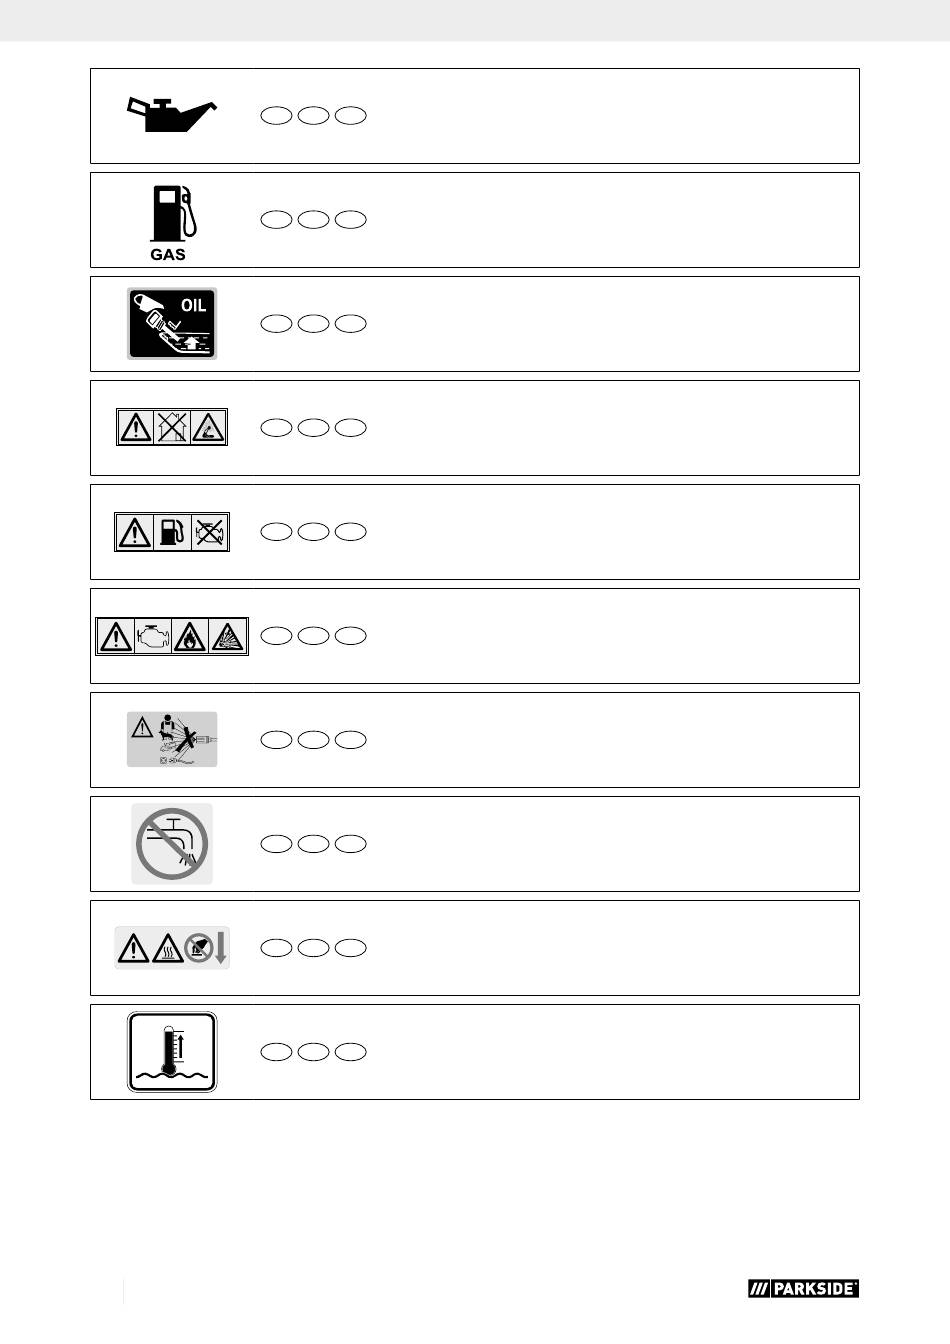Click the fuel pump symbol in the refuelling warning strip
The image size is (950, 1344).
click(172, 532)
